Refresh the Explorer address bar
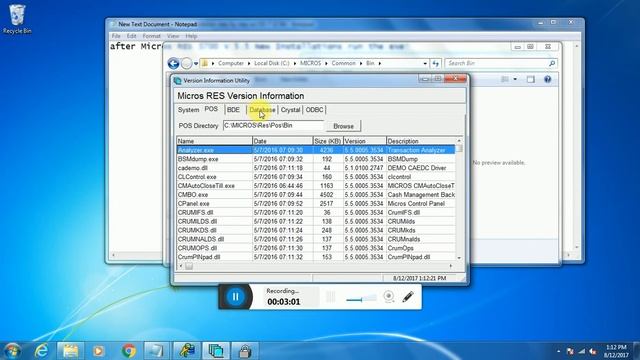 pos(436,63)
